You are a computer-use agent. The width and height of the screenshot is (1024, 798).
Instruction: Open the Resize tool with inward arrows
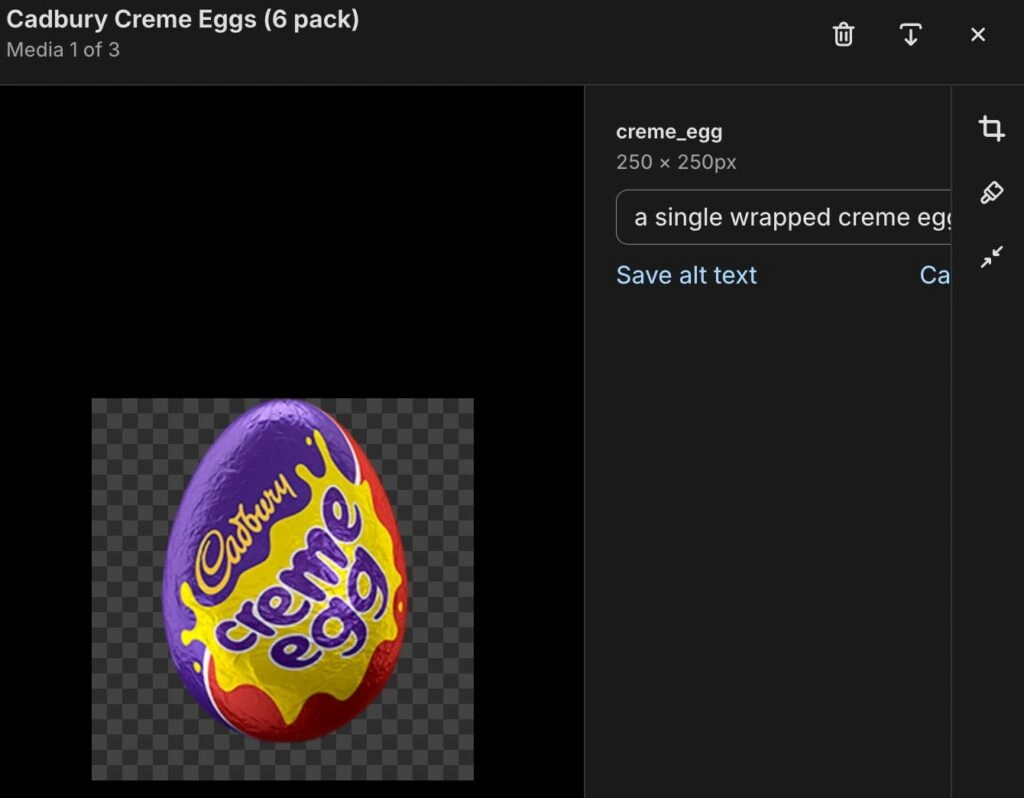tap(991, 258)
